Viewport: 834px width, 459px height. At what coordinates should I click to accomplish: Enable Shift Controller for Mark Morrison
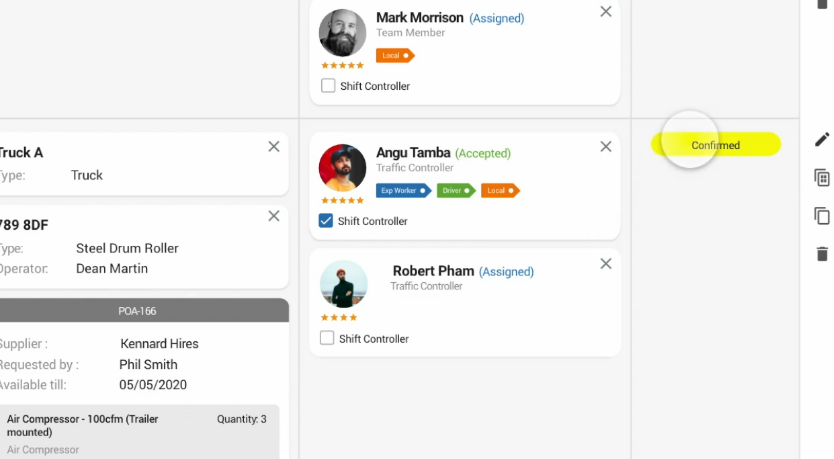coord(328,86)
